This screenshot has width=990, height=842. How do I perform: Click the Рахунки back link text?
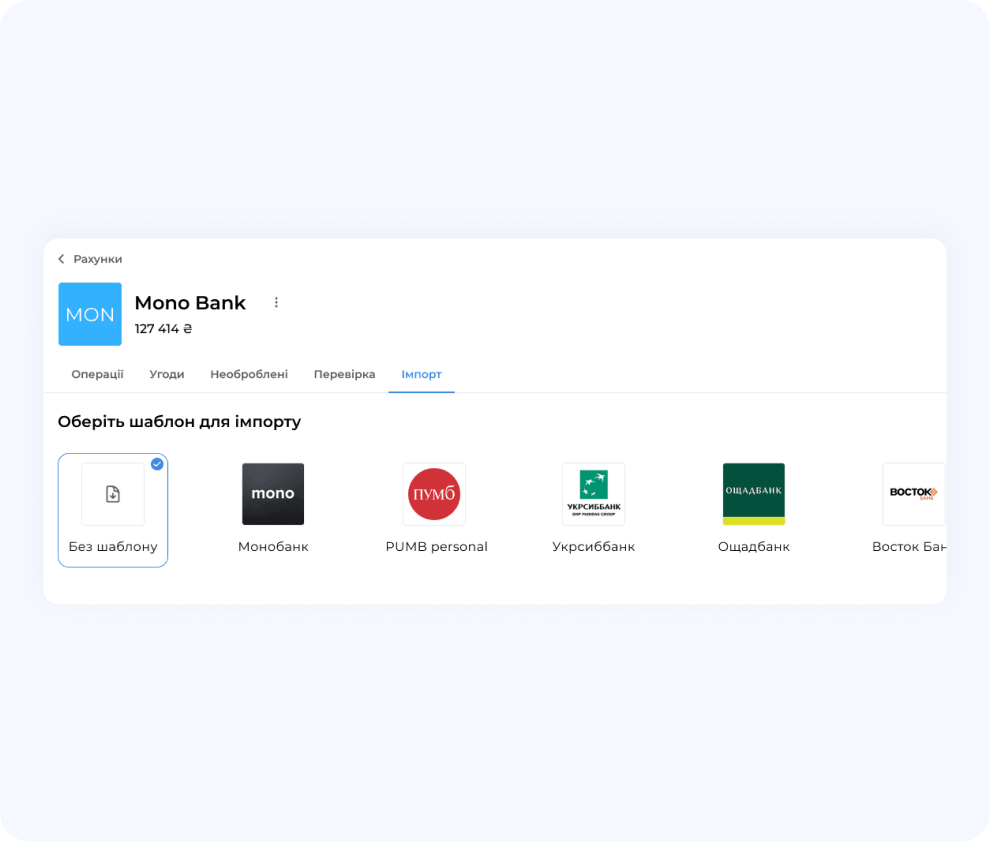(98, 259)
